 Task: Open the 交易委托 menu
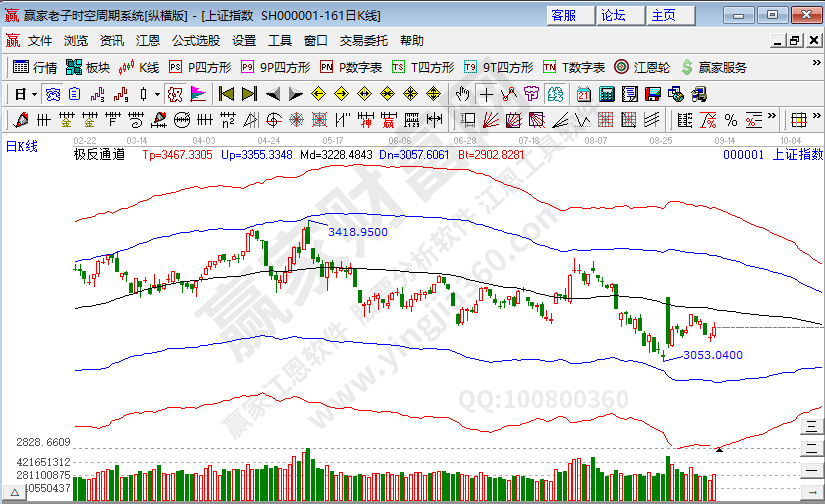[364, 41]
